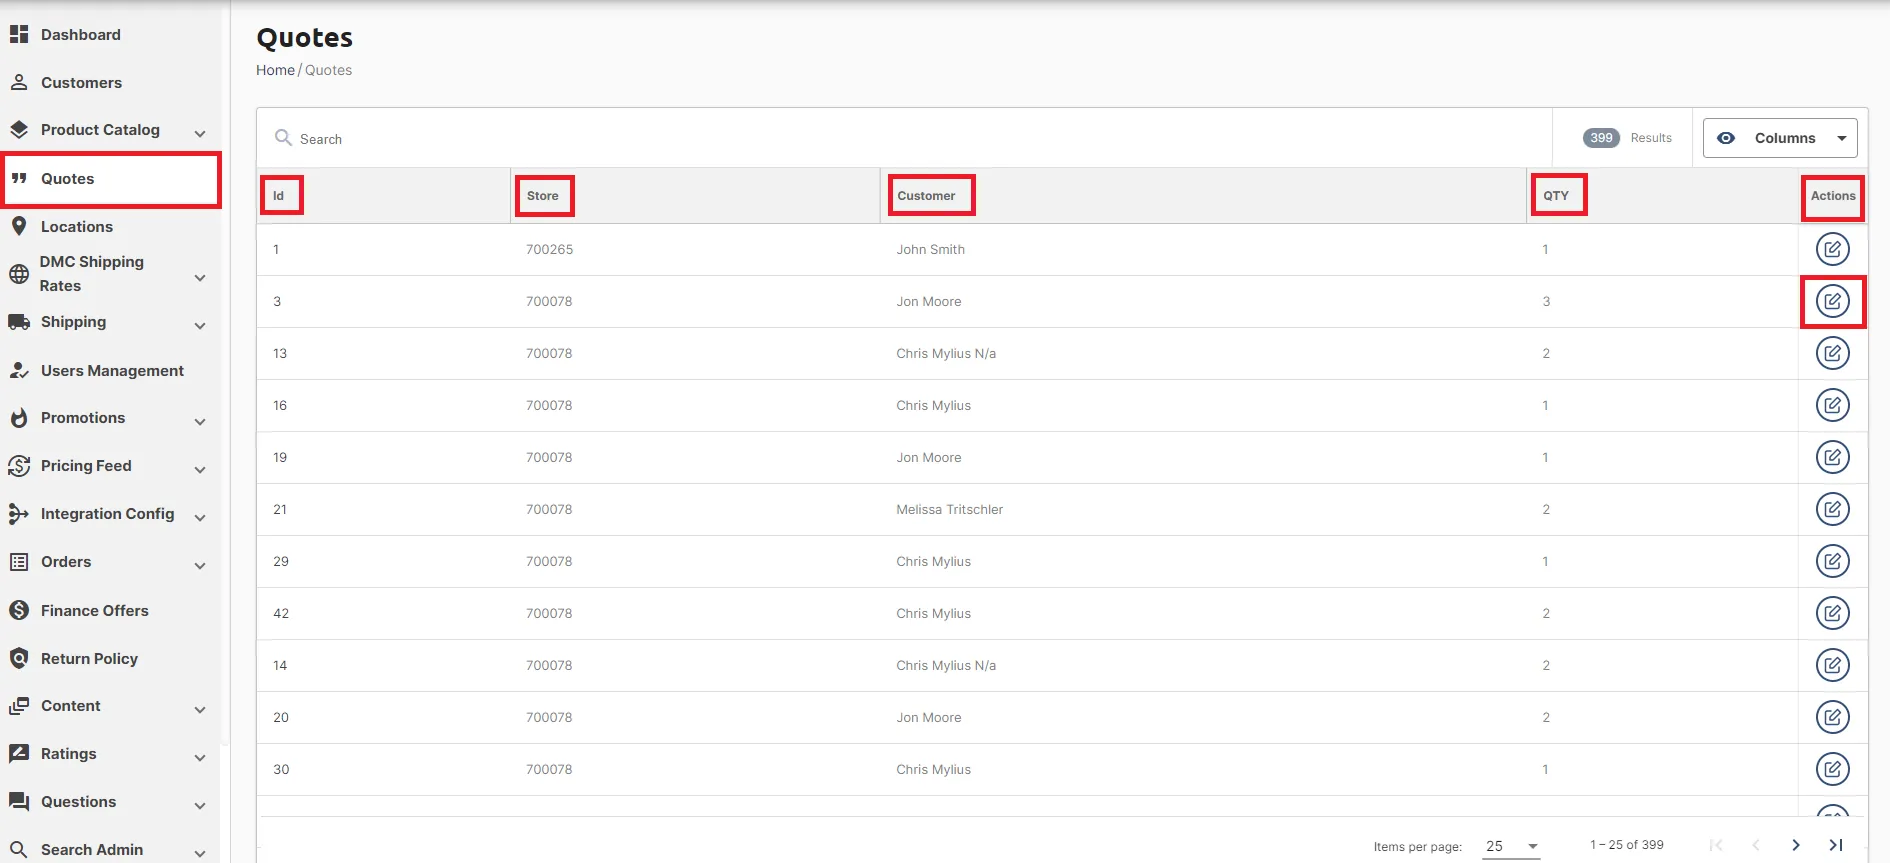Click the 399 results badge

tap(1601, 138)
